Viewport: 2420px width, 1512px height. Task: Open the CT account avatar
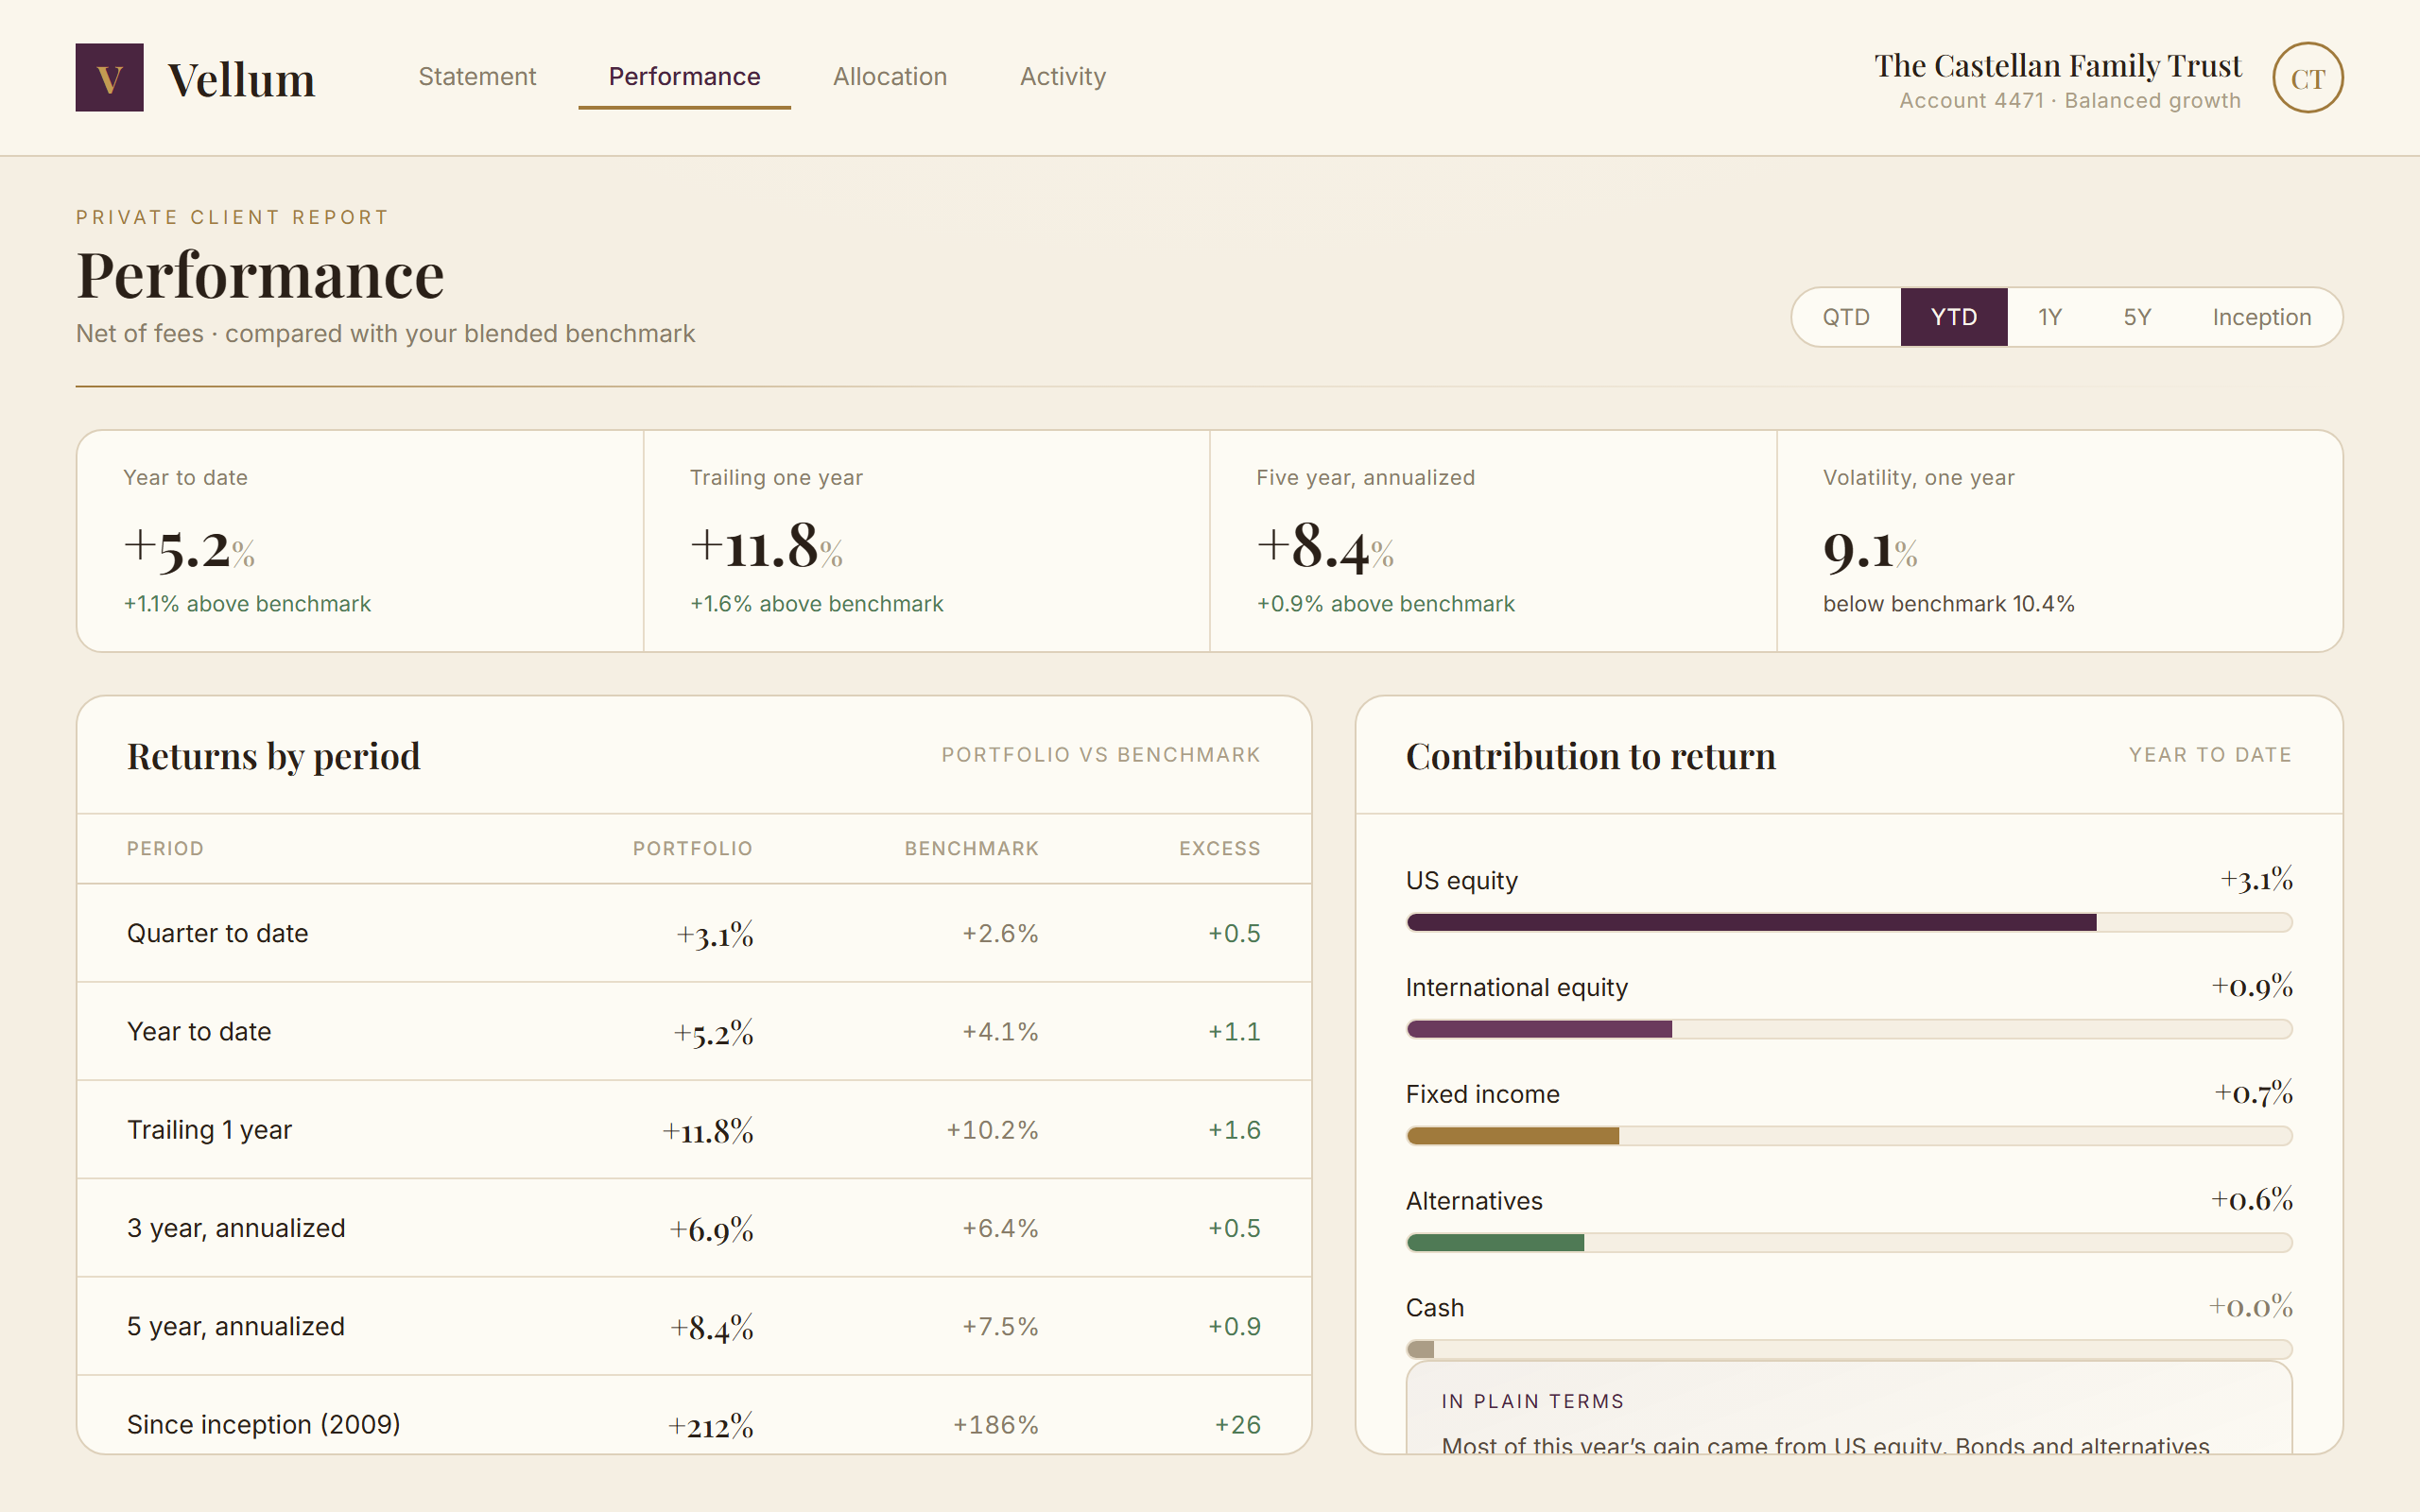point(2307,78)
